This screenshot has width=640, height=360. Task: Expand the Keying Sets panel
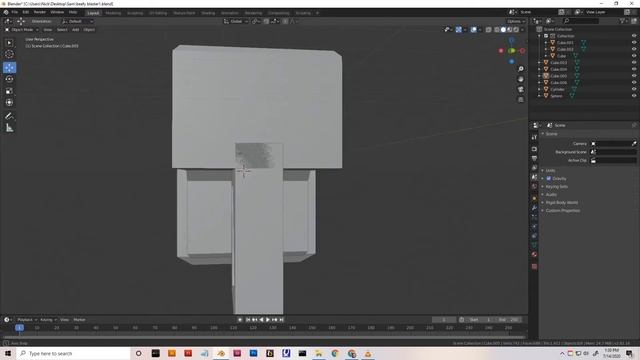click(556, 187)
